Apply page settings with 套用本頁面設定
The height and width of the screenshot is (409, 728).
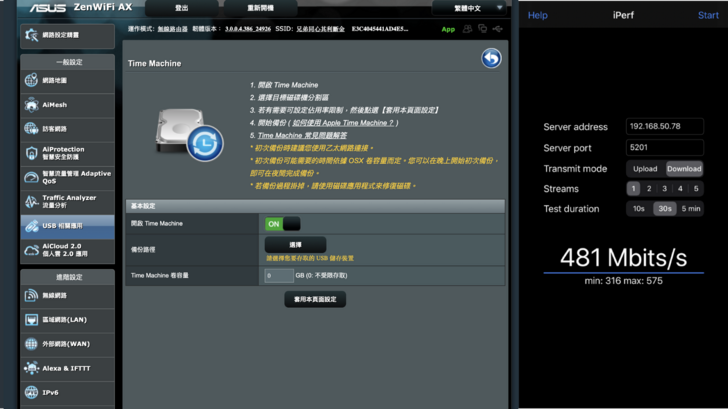click(315, 299)
